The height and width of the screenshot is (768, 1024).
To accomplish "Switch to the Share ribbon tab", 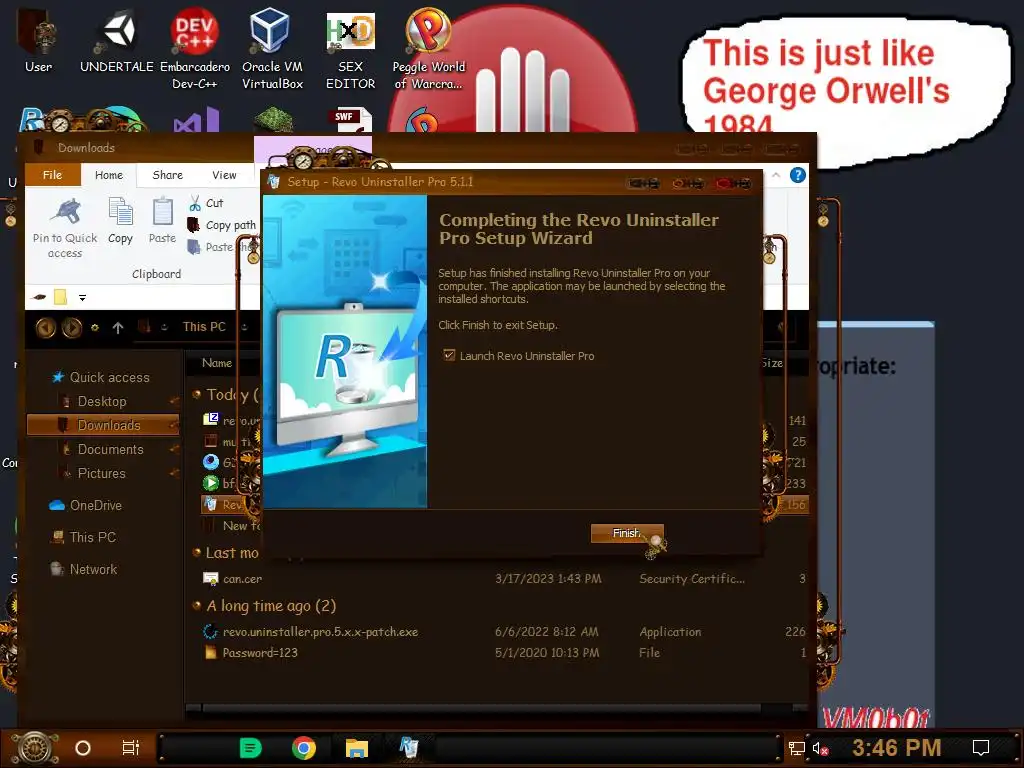I will click(x=168, y=175).
